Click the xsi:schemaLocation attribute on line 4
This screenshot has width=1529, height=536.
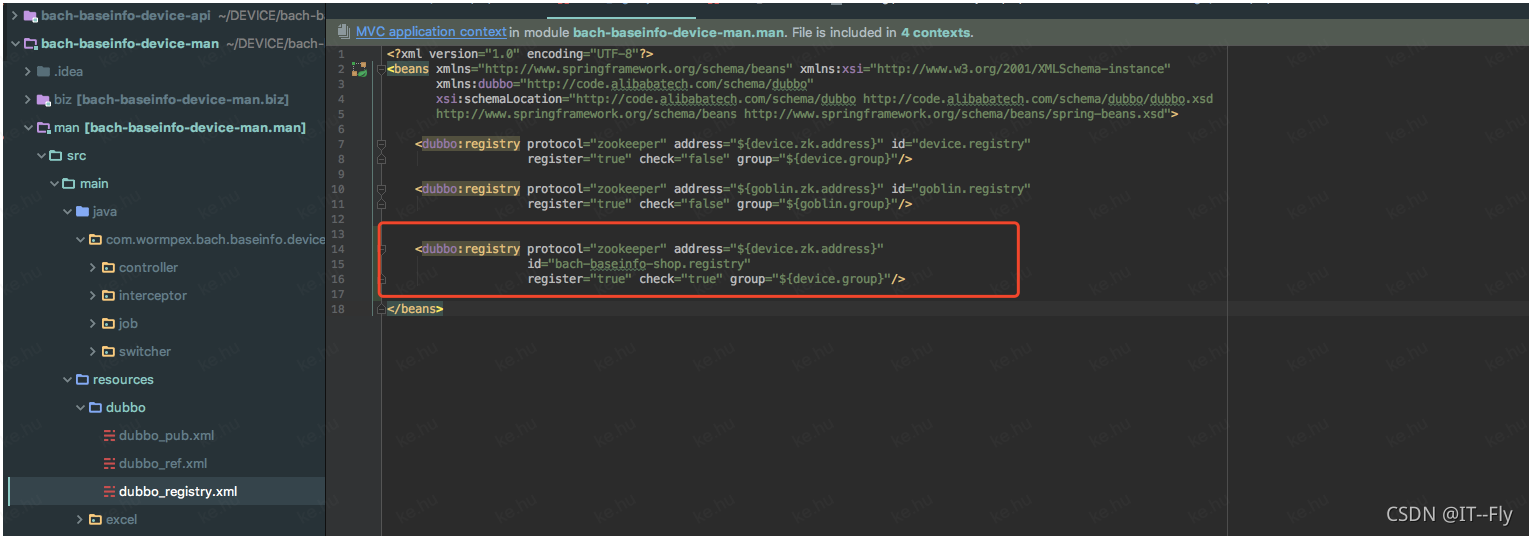pos(497,99)
